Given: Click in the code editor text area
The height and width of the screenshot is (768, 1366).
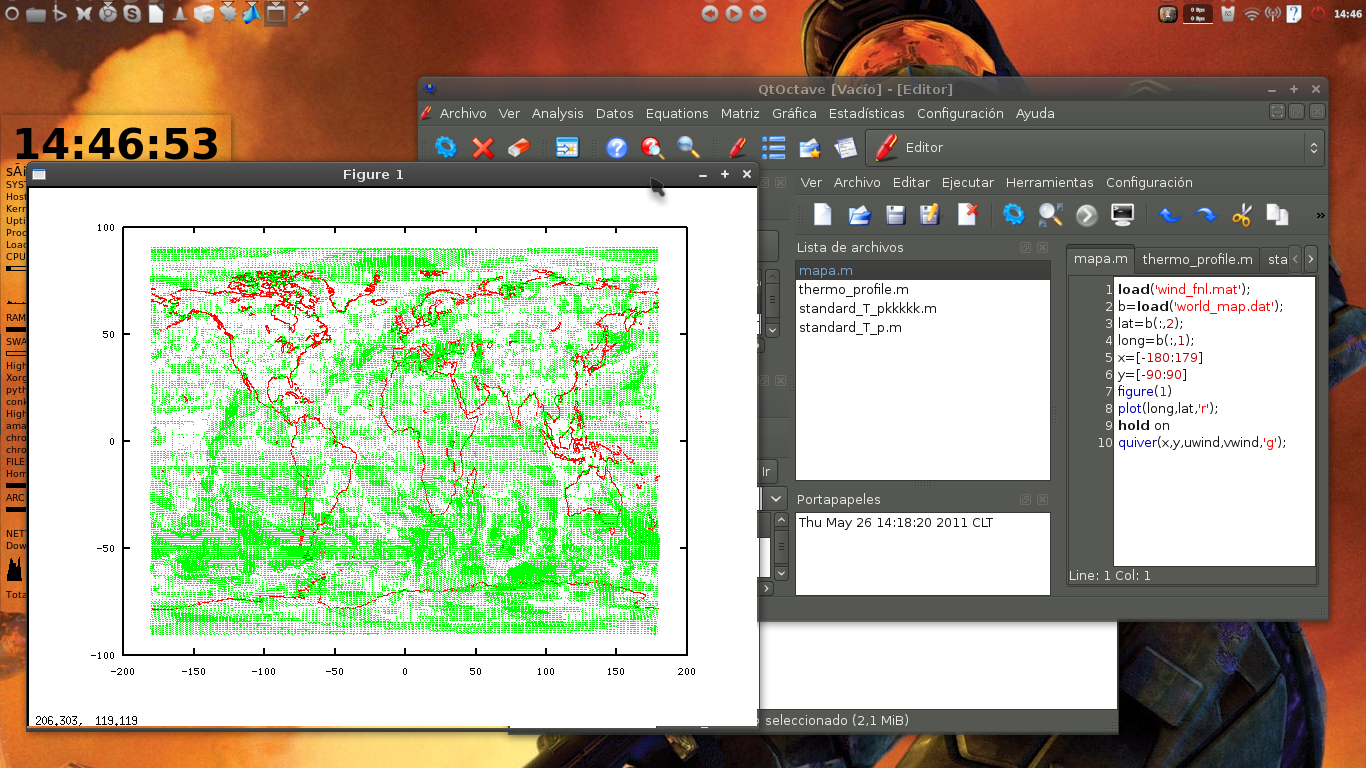Looking at the screenshot, I should (x=1214, y=421).
